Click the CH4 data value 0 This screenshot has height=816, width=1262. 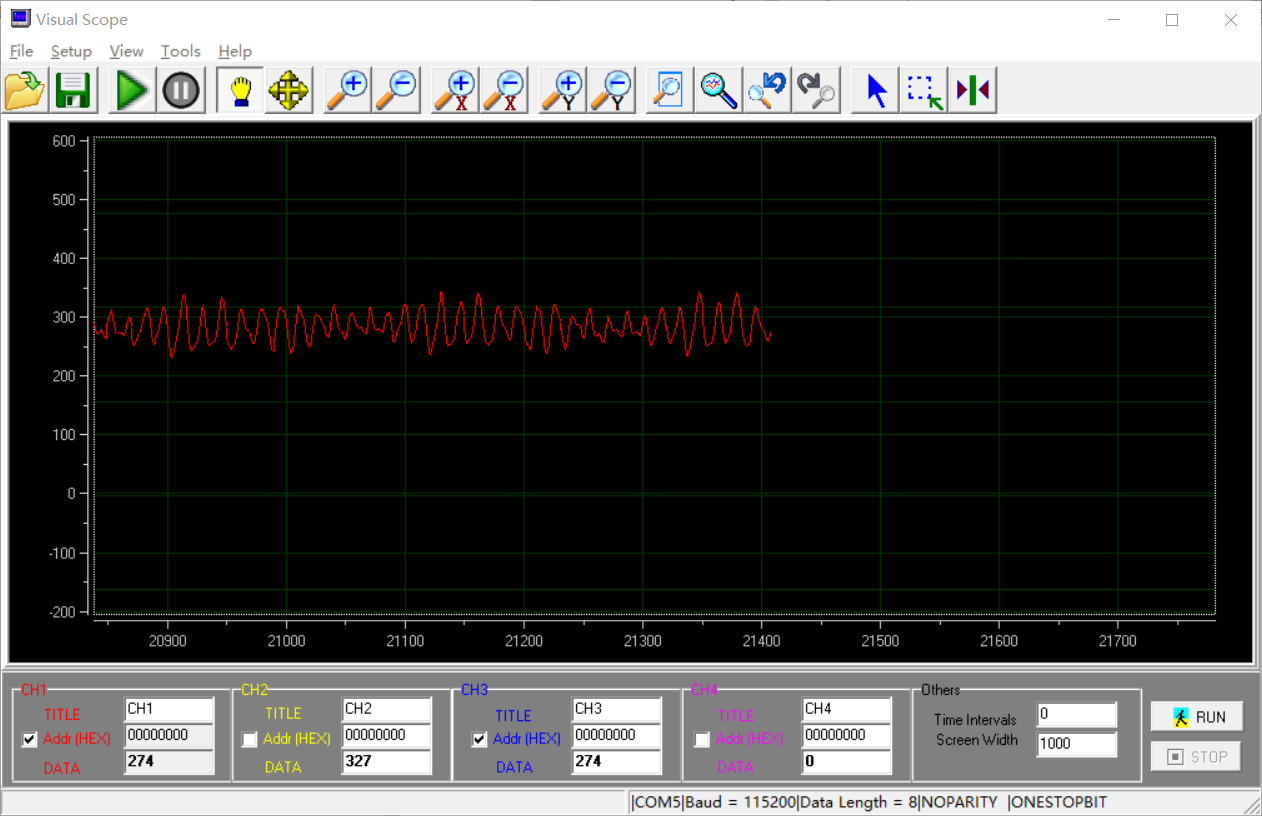pos(846,762)
